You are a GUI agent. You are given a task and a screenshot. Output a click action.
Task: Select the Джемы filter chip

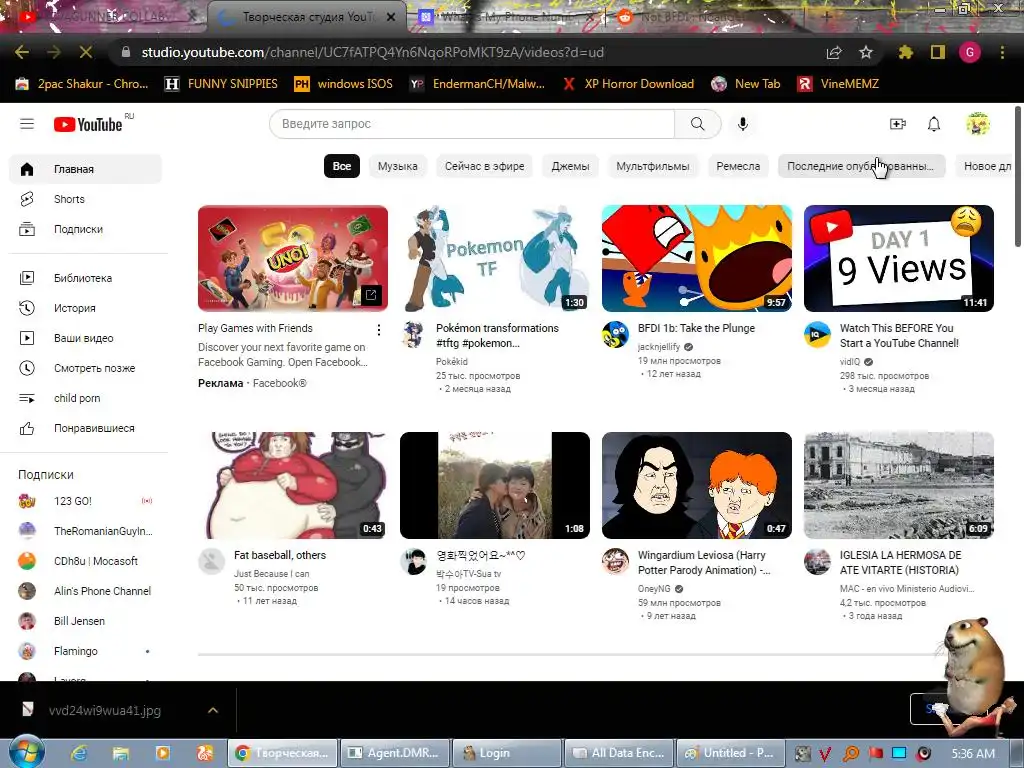pos(570,166)
